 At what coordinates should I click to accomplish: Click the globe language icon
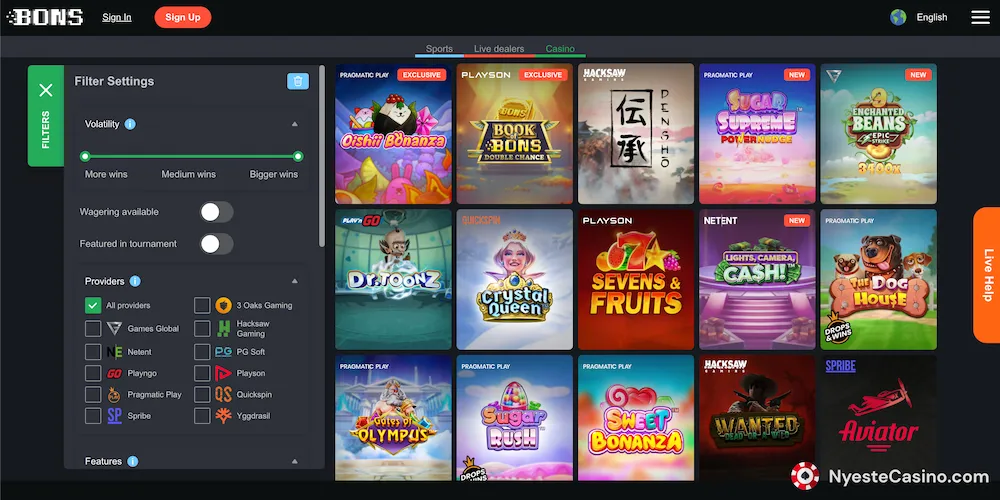coord(898,17)
